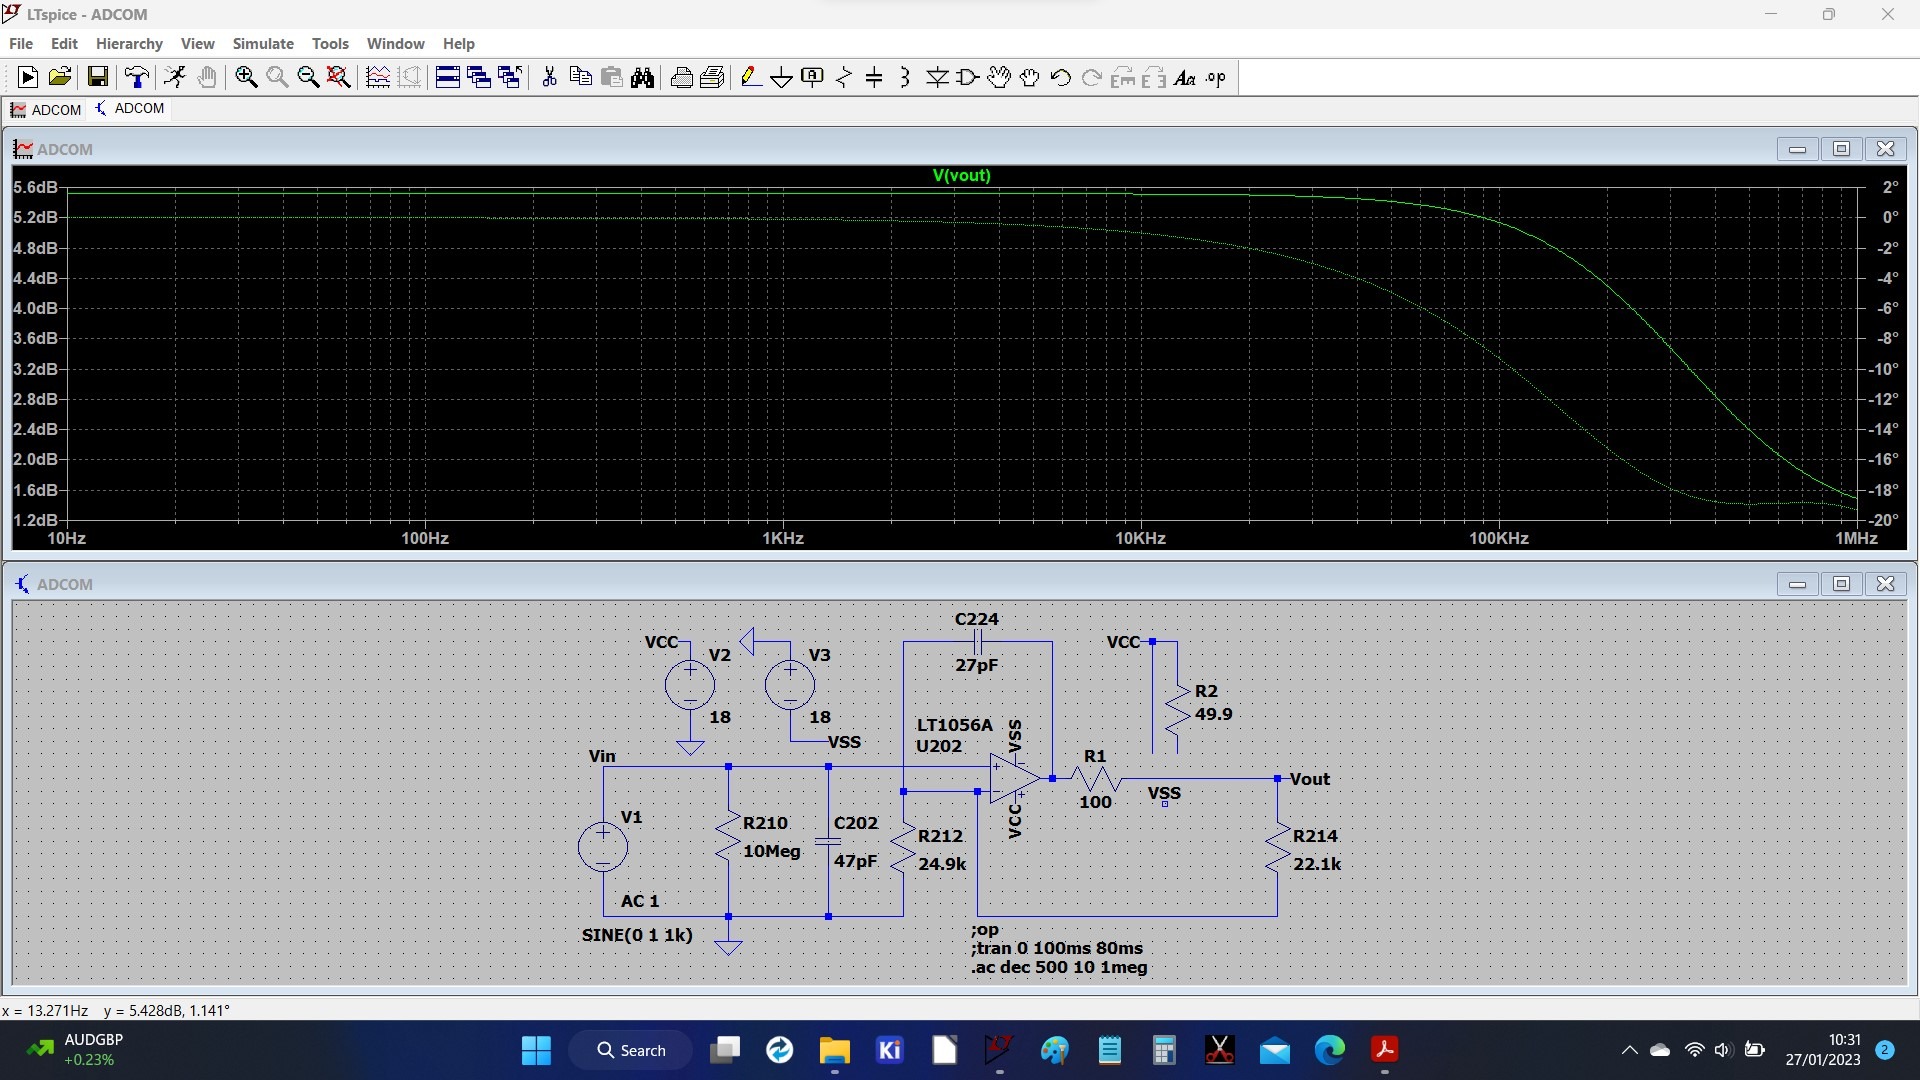Screen dimensions: 1920x1080
Task: Select the Draw Wire pencil tool
Action: [x=751, y=77]
